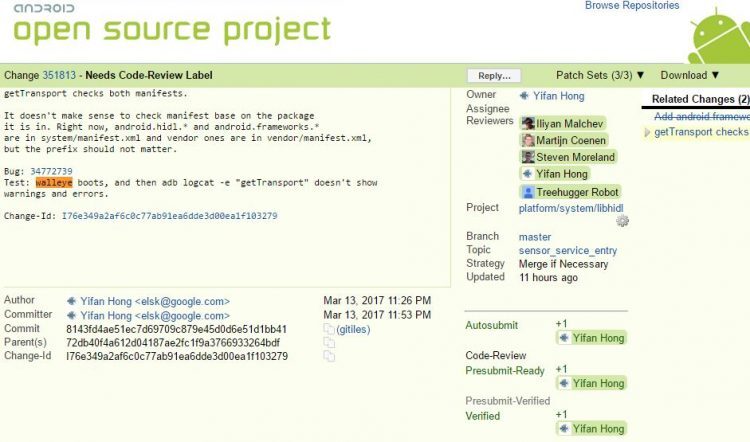Click Iliyan Malchev's reviewer avatar
This screenshot has height=442, width=750.
click(x=528, y=123)
